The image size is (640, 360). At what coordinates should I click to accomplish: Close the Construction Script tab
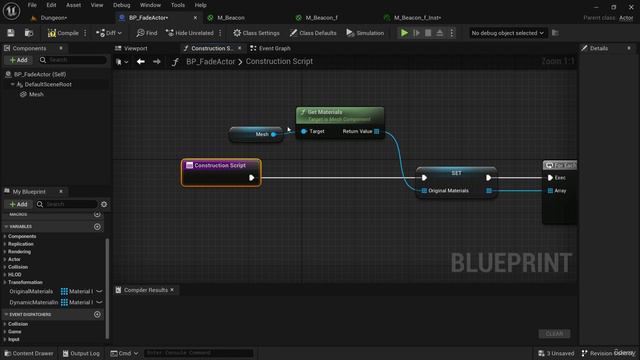240,48
